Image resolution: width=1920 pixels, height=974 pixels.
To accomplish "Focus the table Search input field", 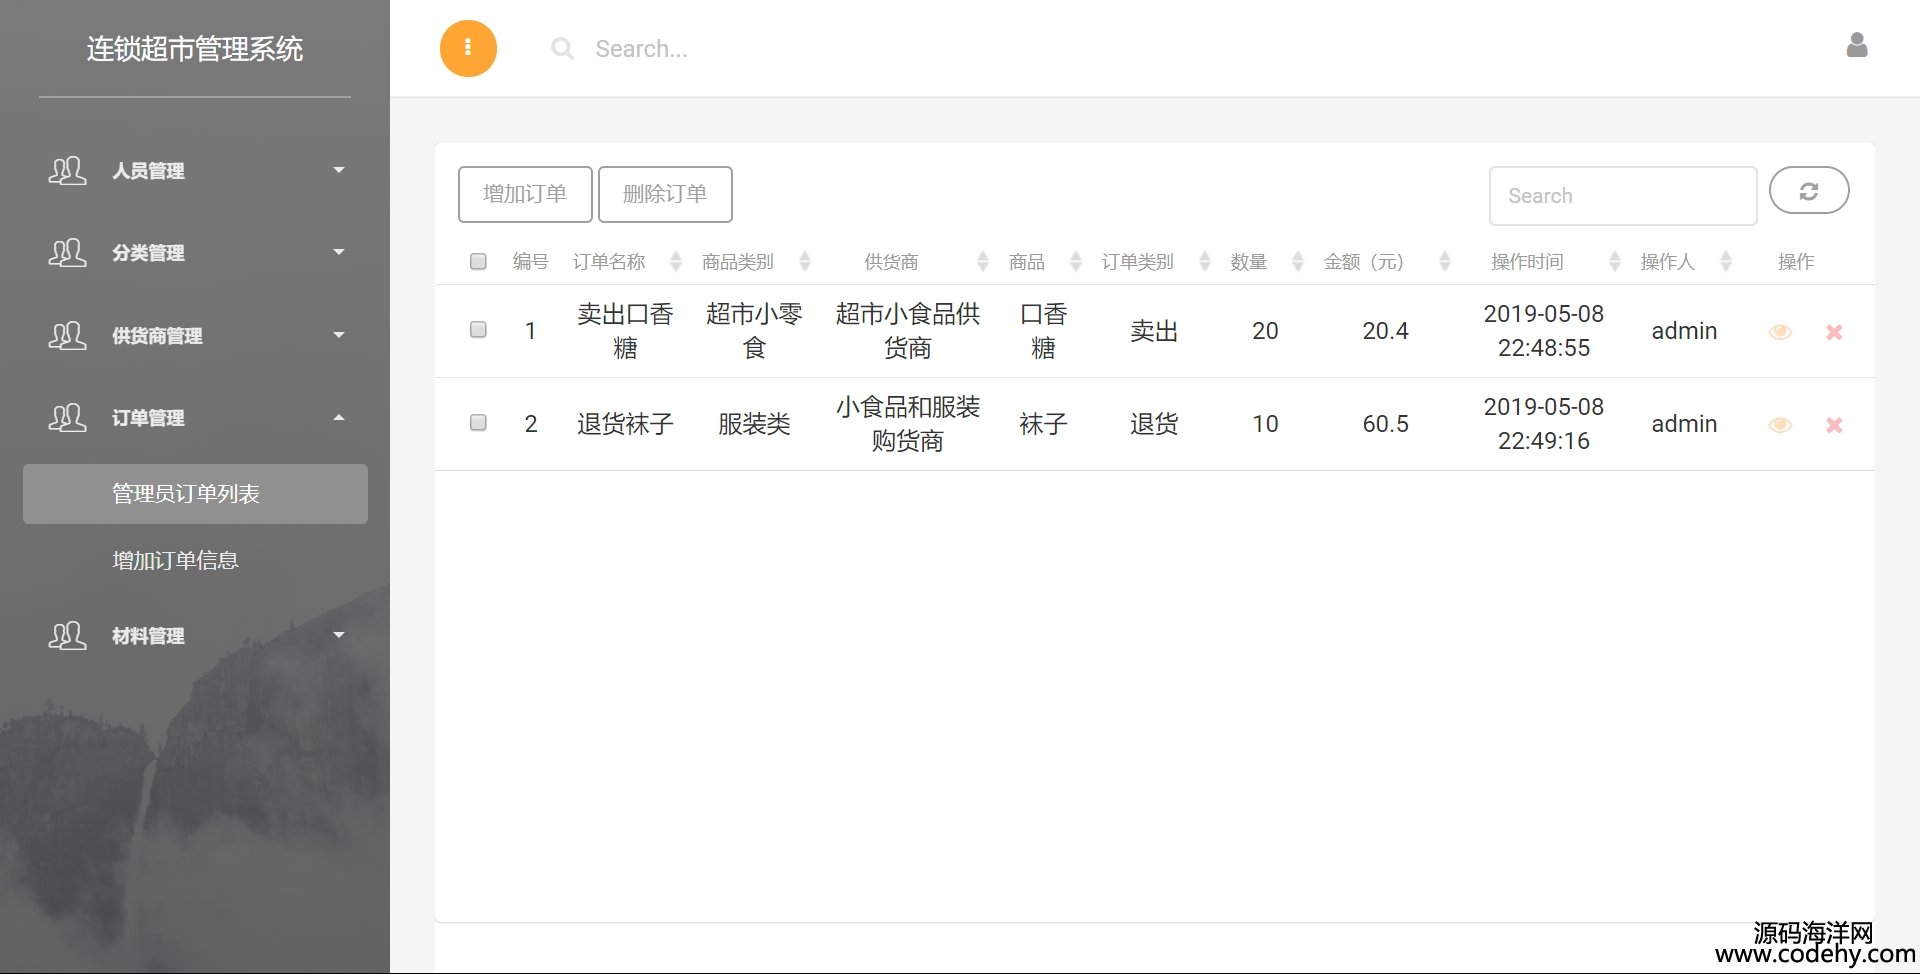I will pyautogui.click(x=1622, y=196).
